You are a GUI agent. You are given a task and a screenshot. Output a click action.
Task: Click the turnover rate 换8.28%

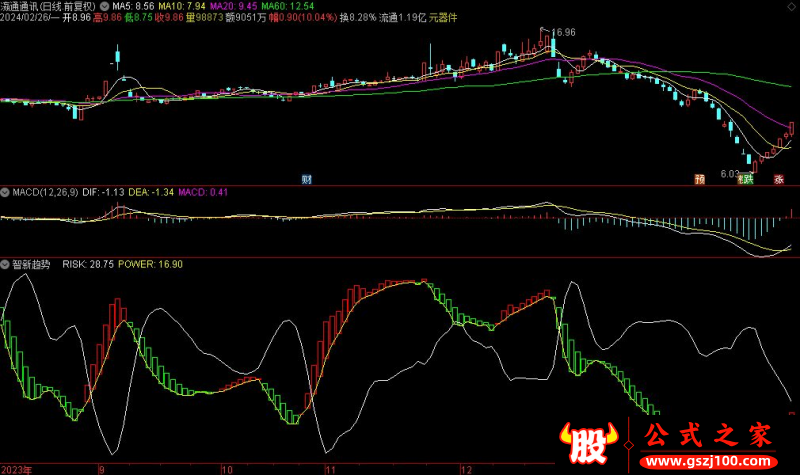point(358,17)
